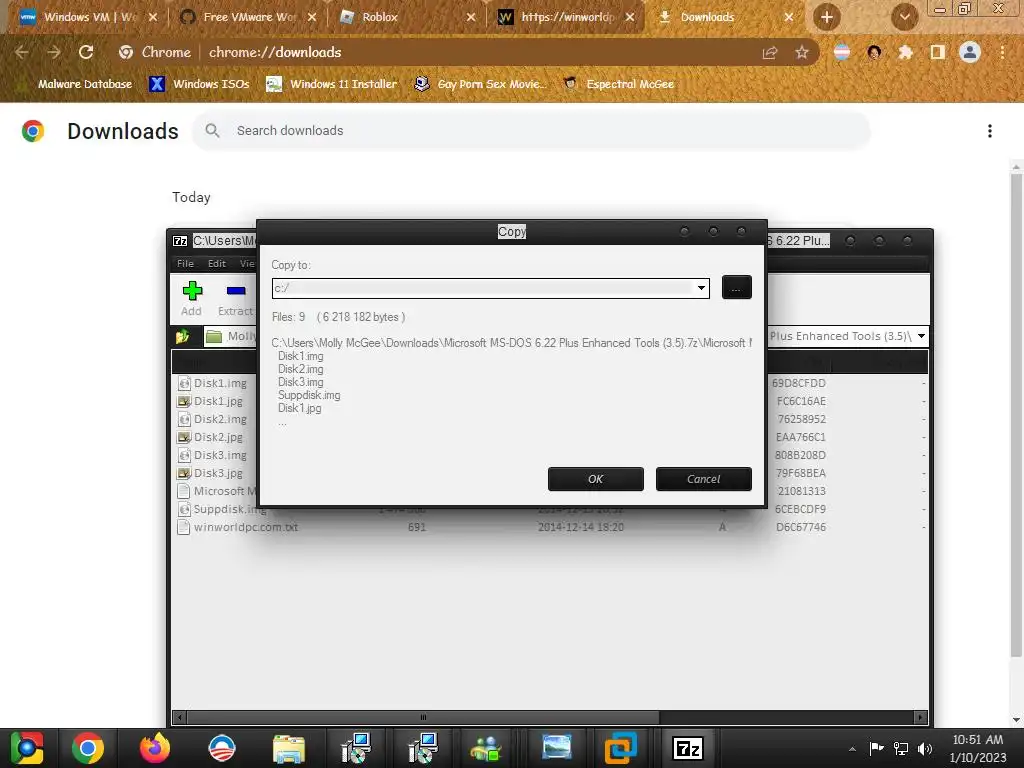Open the VMware Workstation taskbar icon

620,748
